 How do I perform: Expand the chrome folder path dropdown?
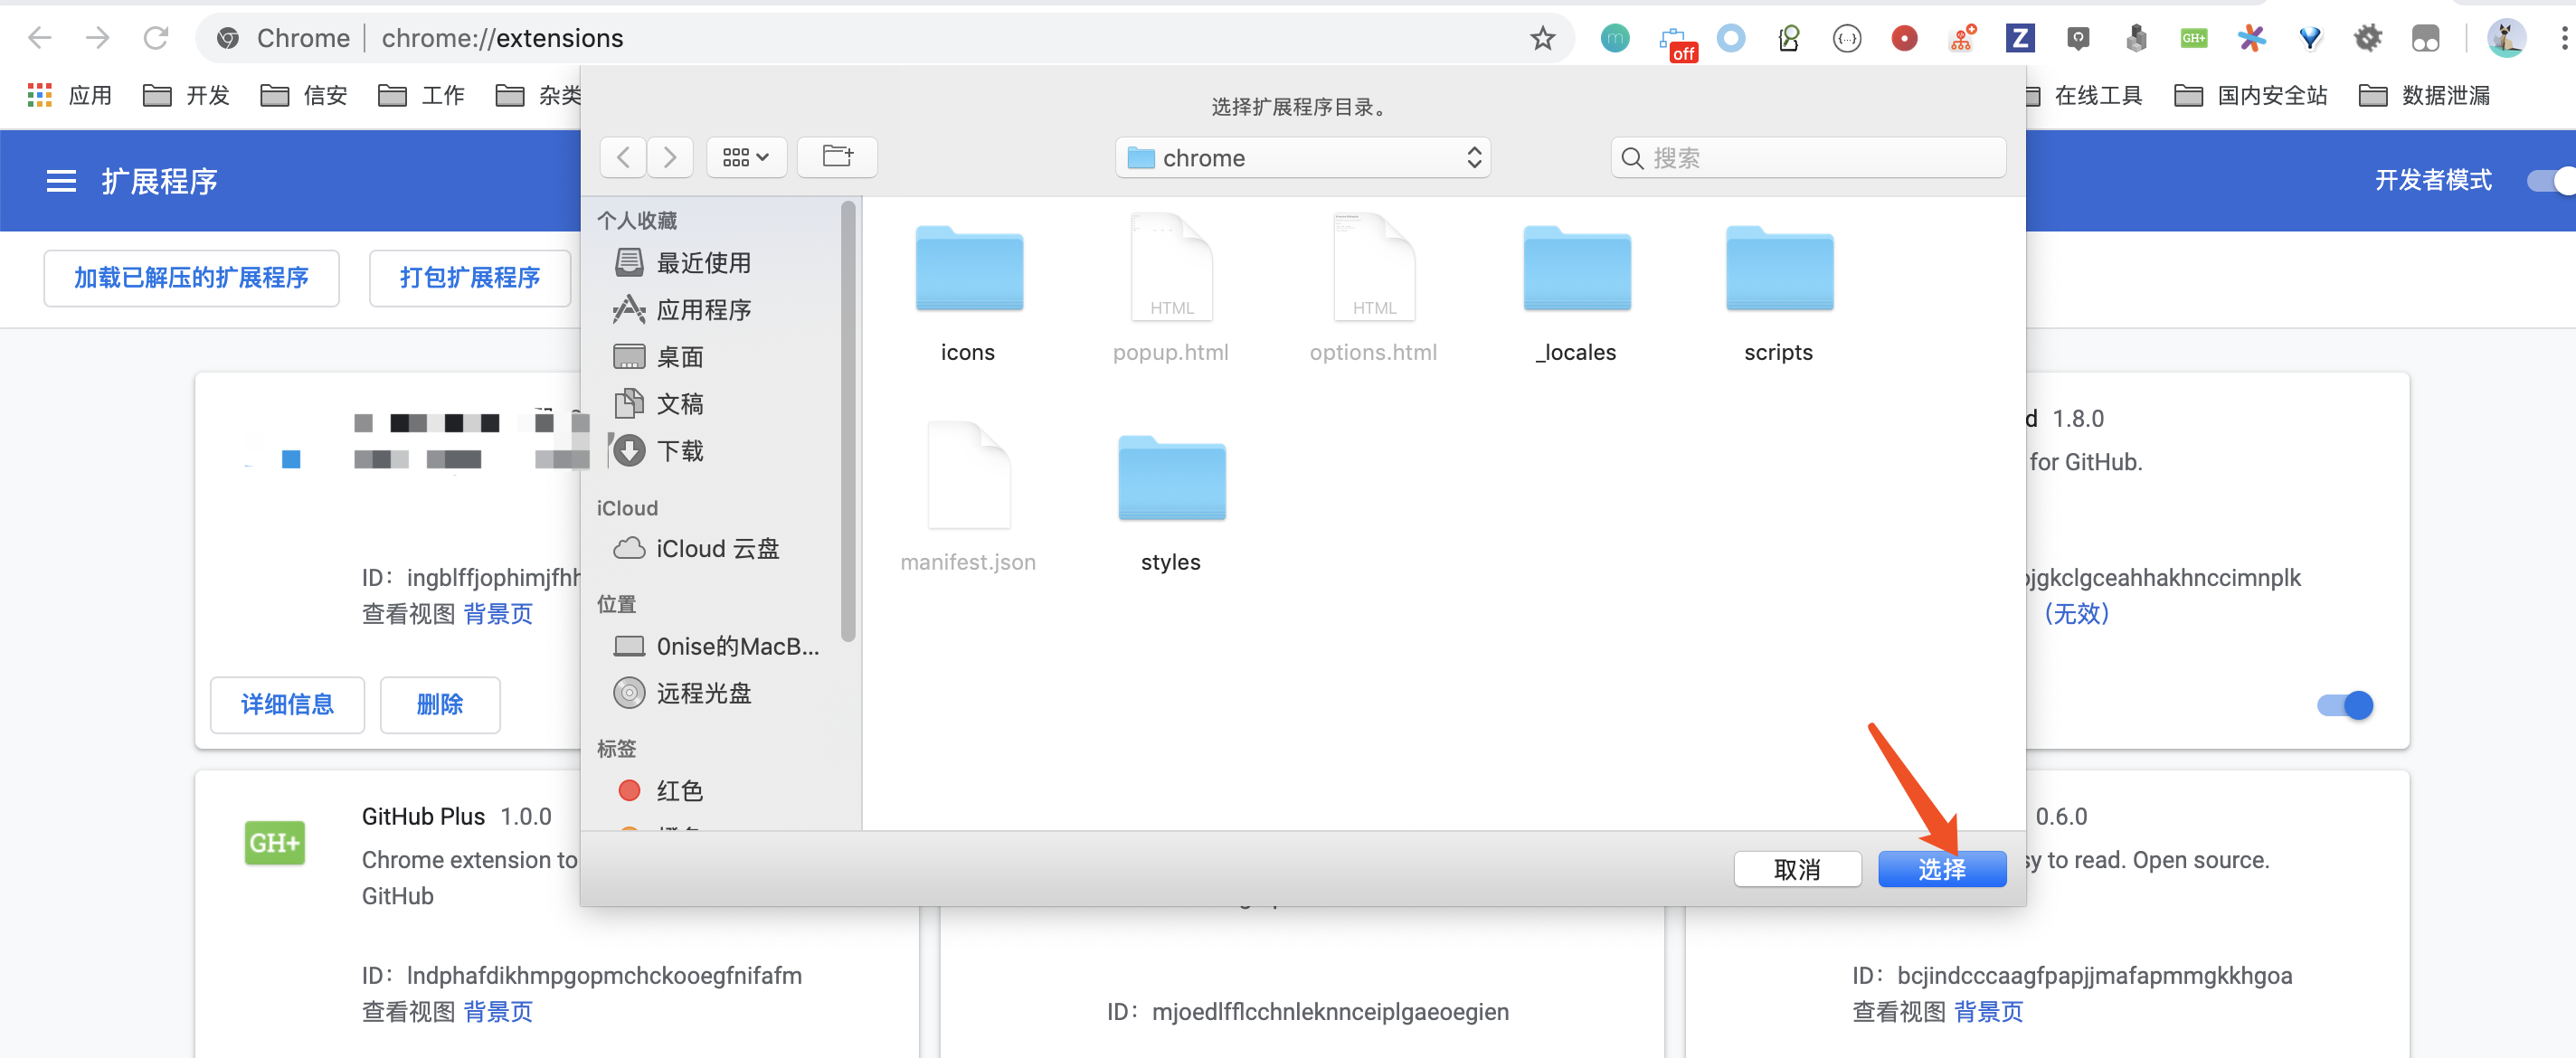1302,158
